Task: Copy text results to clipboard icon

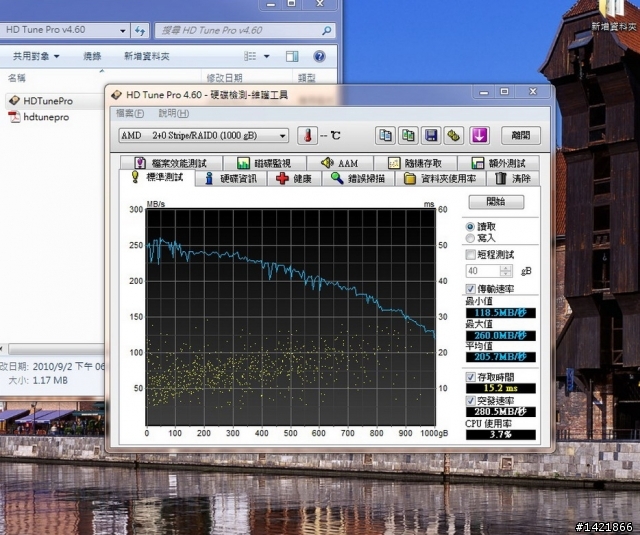Action: point(385,135)
